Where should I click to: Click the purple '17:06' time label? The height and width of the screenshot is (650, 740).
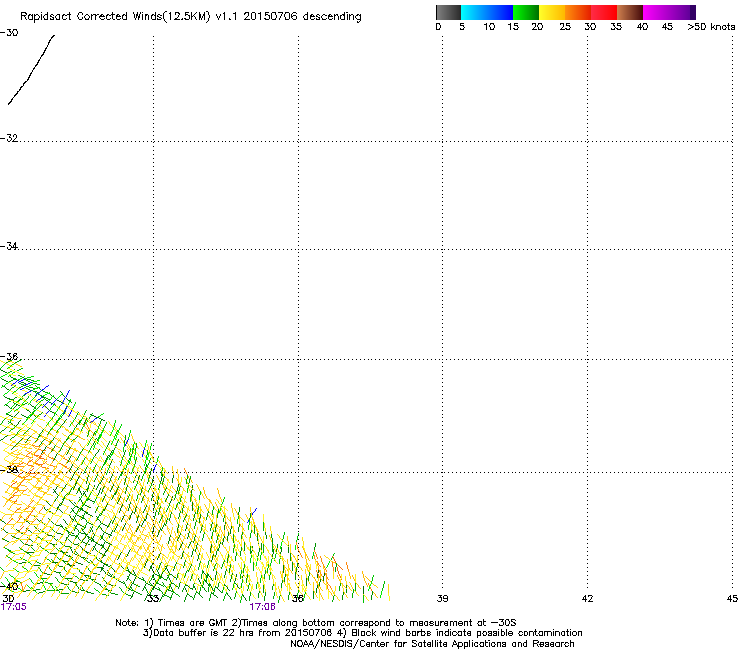tap(262, 607)
